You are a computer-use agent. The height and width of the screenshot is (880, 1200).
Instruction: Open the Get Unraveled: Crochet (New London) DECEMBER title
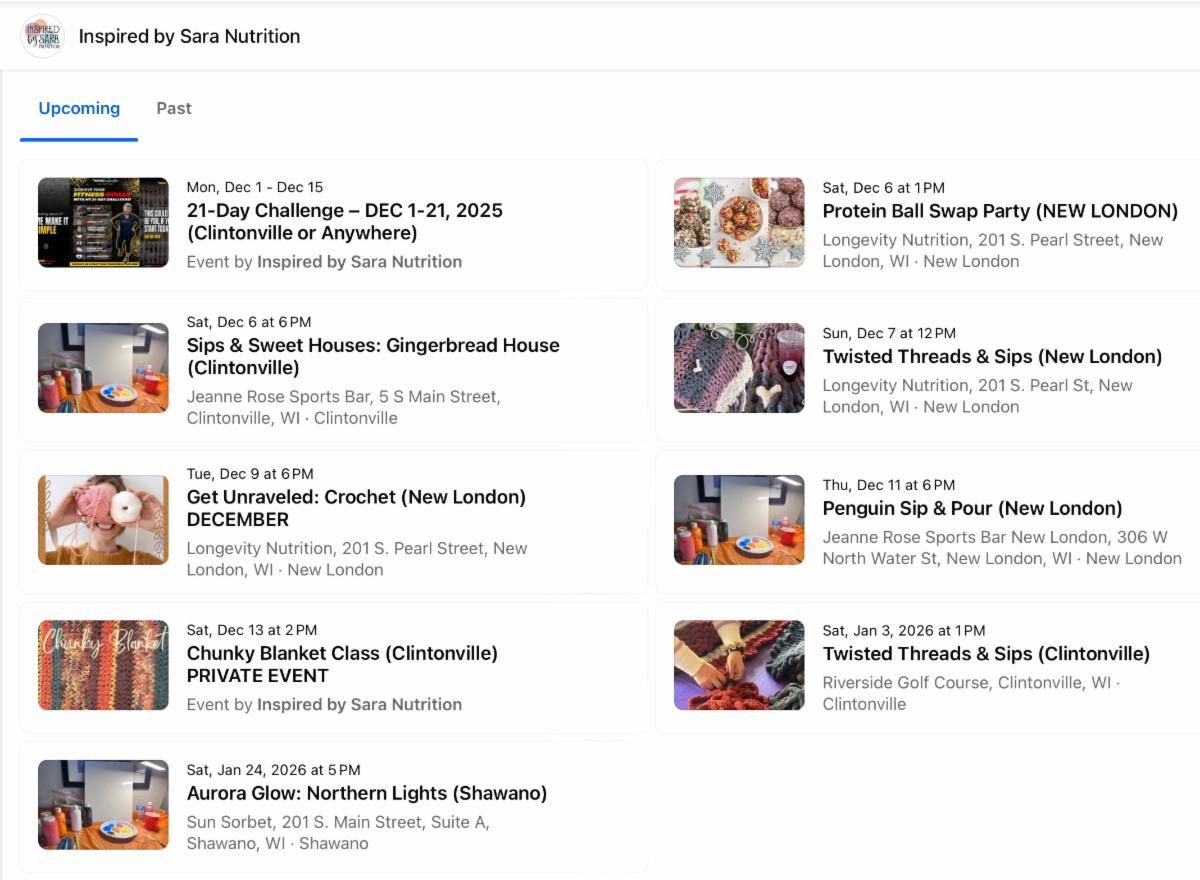pos(356,508)
